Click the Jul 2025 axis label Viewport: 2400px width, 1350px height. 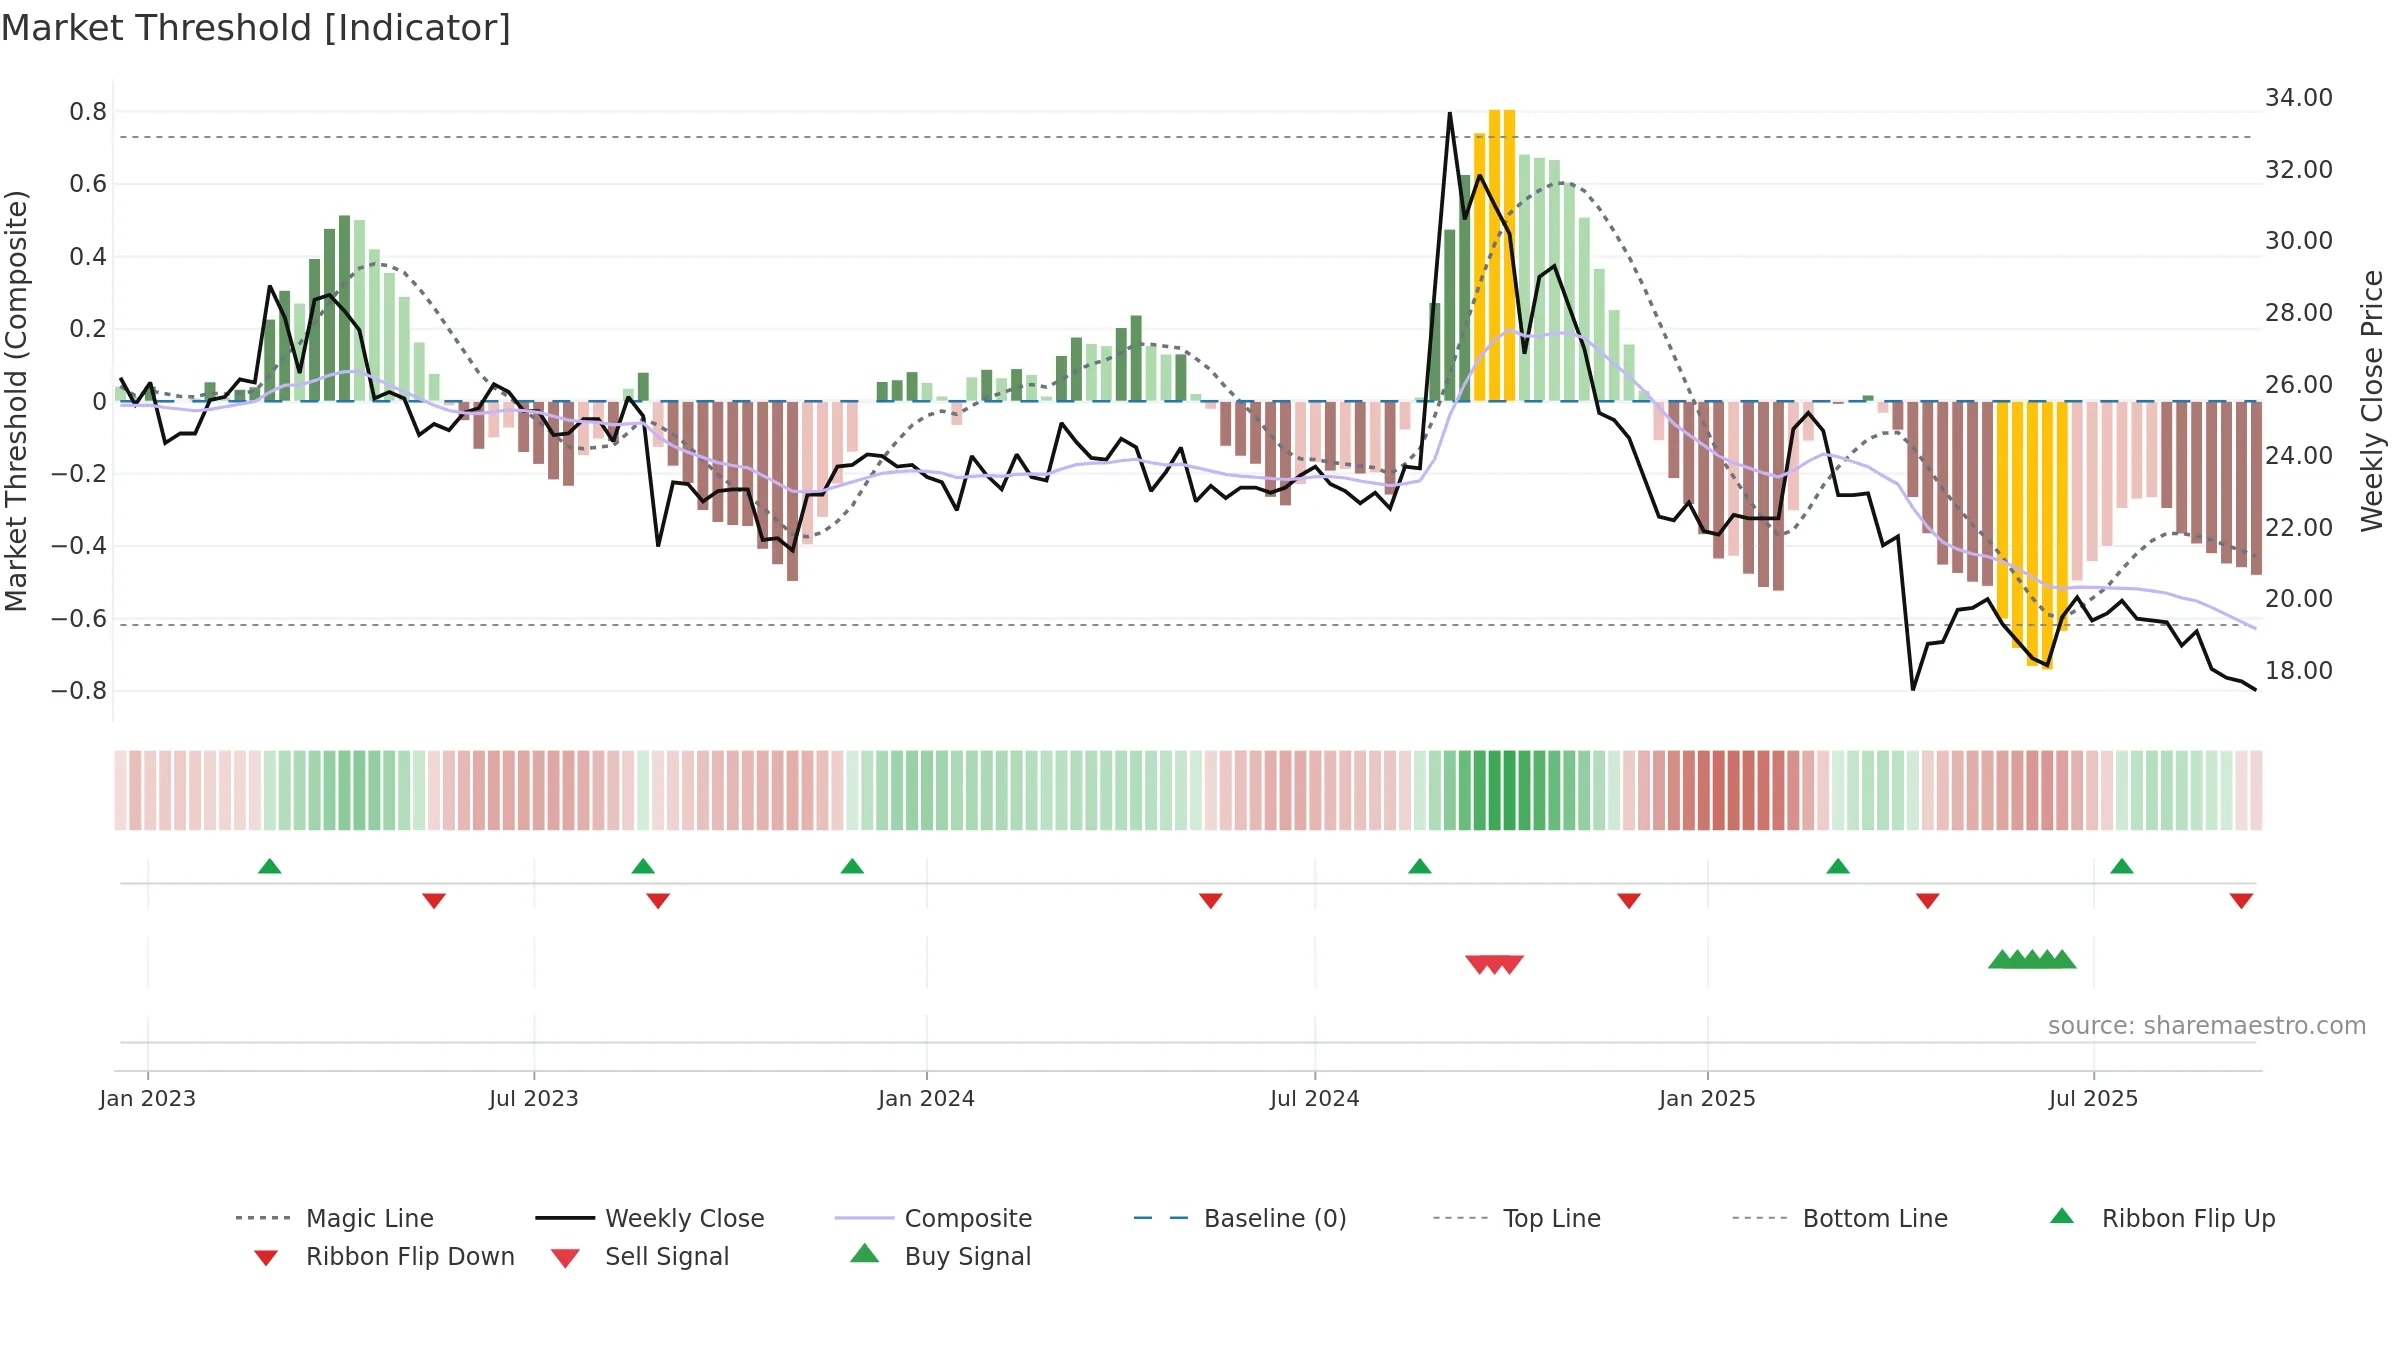pyautogui.click(x=2094, y=1098)
